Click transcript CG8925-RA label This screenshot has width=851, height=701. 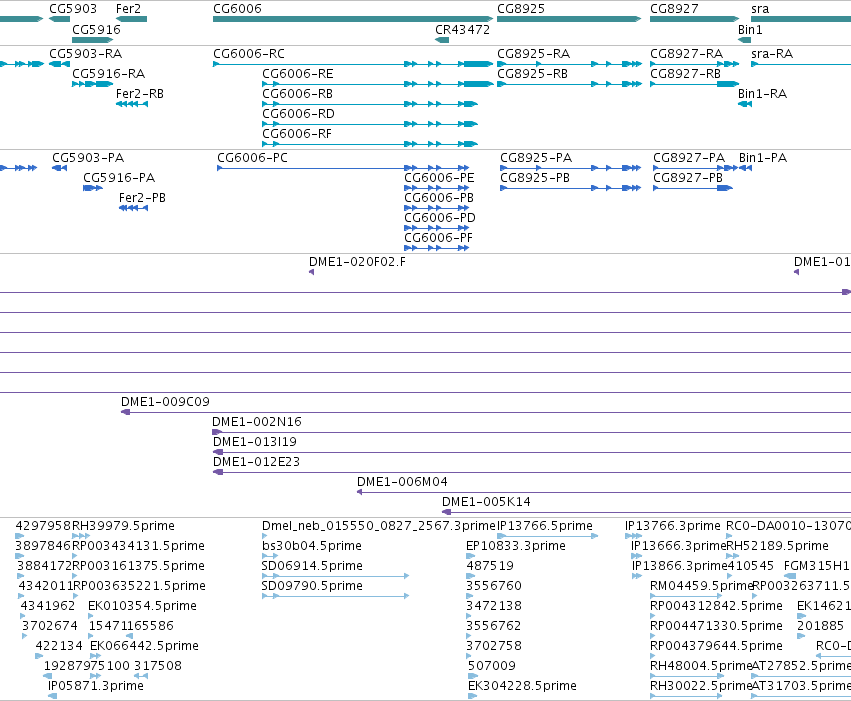534,54
